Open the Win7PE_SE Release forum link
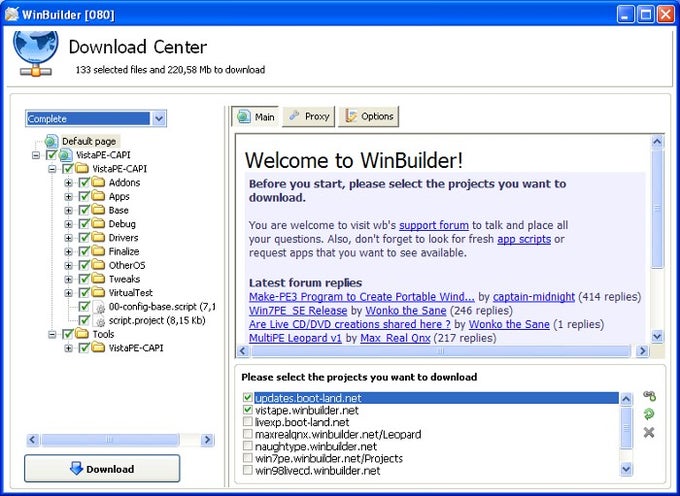 [x=298, y=310]
